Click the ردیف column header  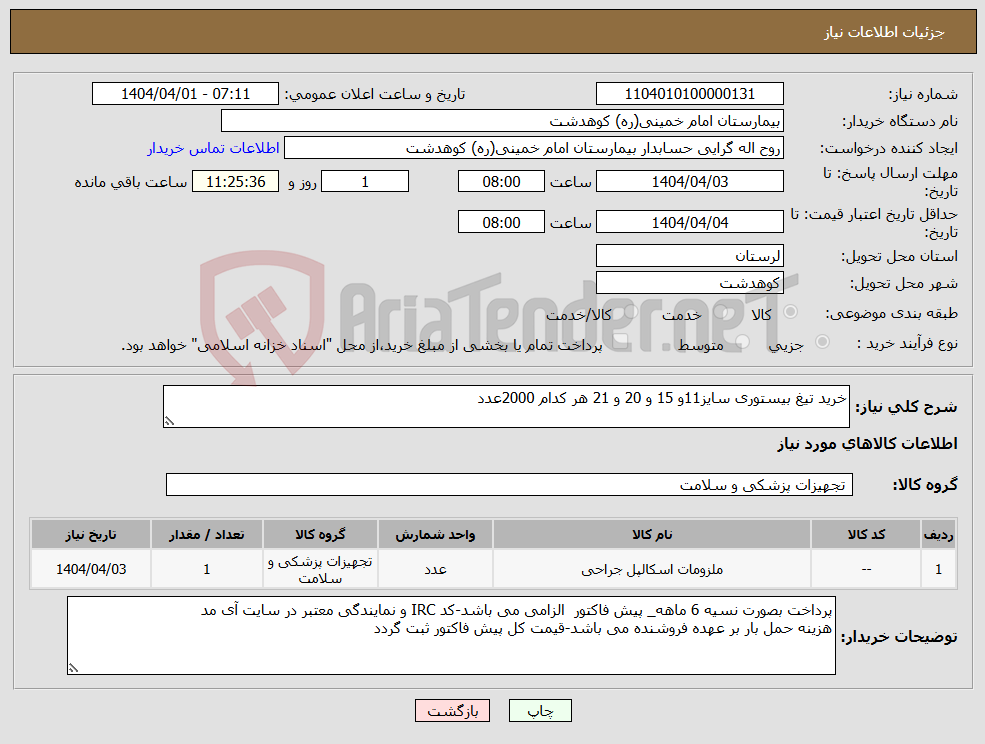click(x=938, y=534)
